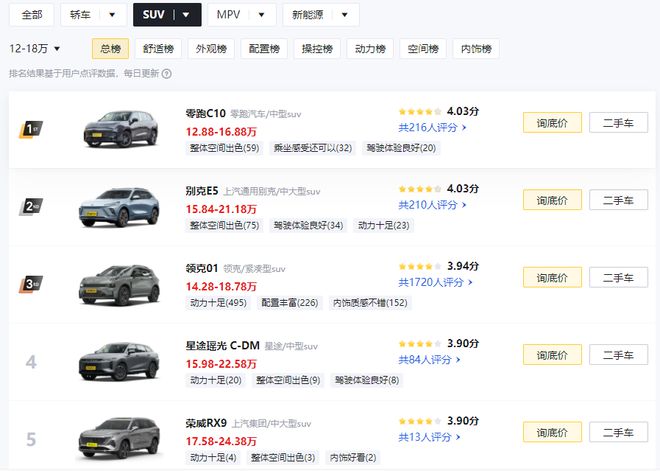Screen dimensions: 660x471
Task: Click 询底价 for 别克E5
Action: (x=552, y=200)
